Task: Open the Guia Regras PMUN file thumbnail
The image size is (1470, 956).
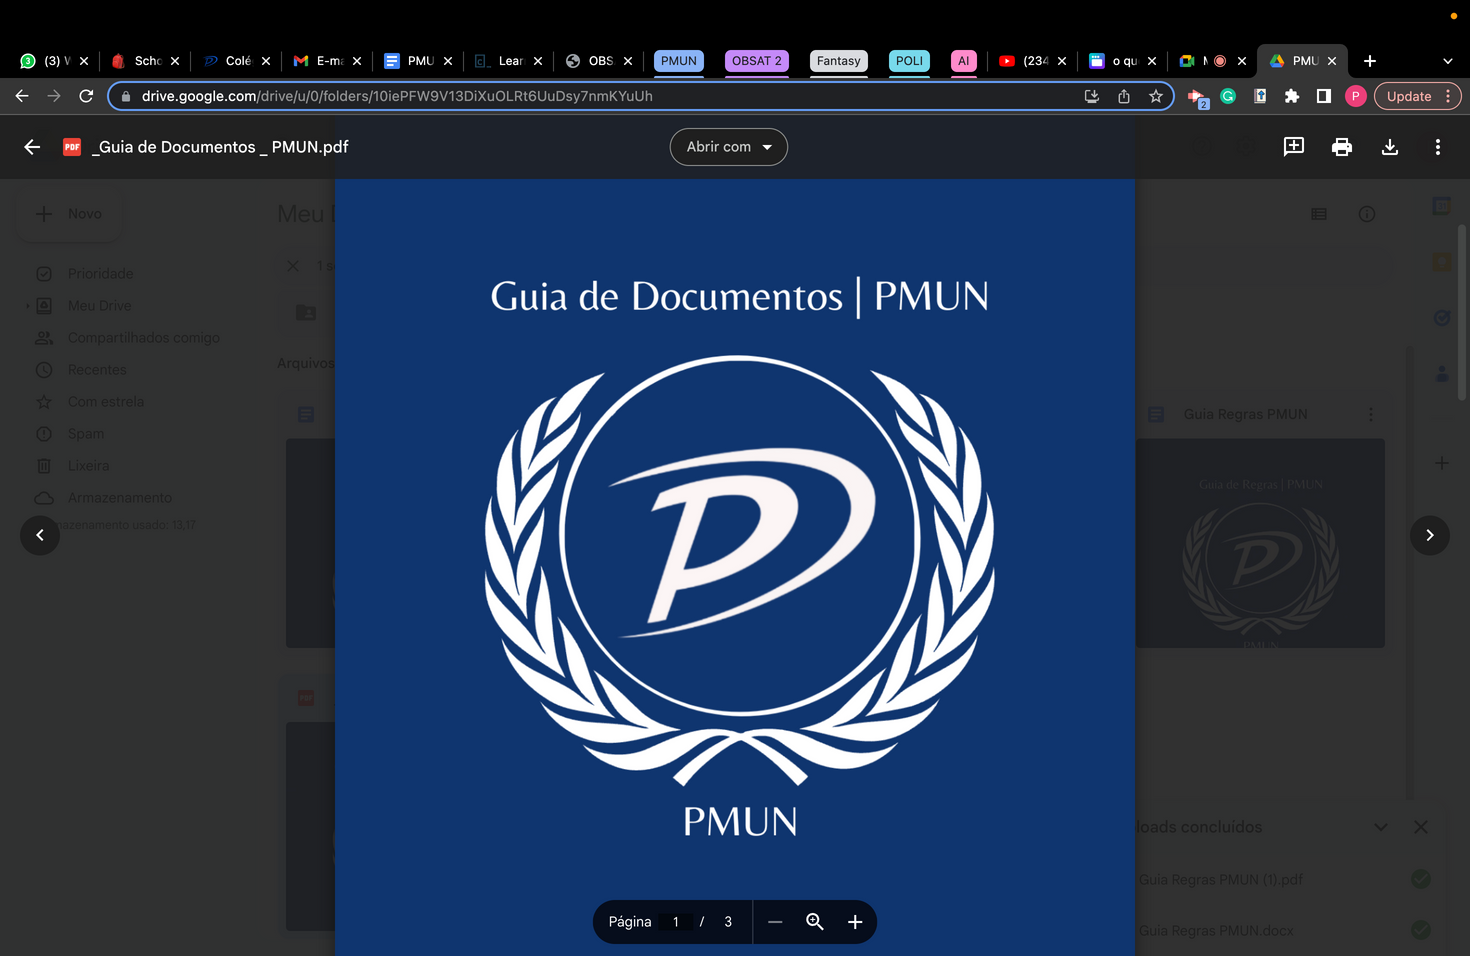Action: point(1260,543)
